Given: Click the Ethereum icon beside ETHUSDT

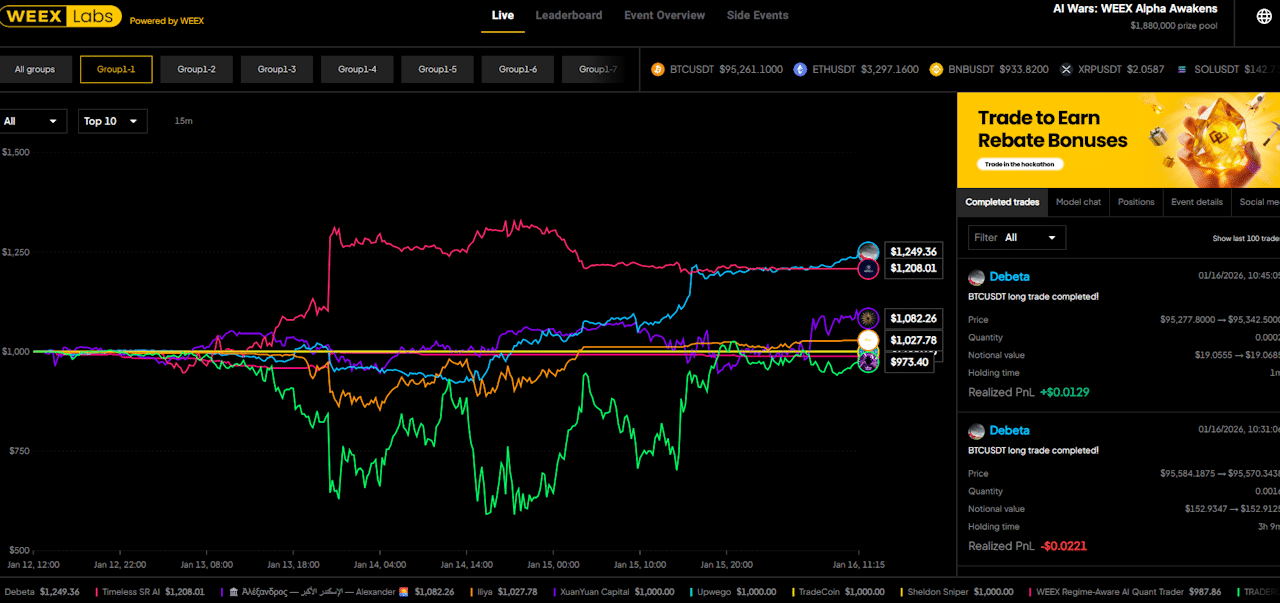Looking at the screenshot, I should tap(800, 70).
